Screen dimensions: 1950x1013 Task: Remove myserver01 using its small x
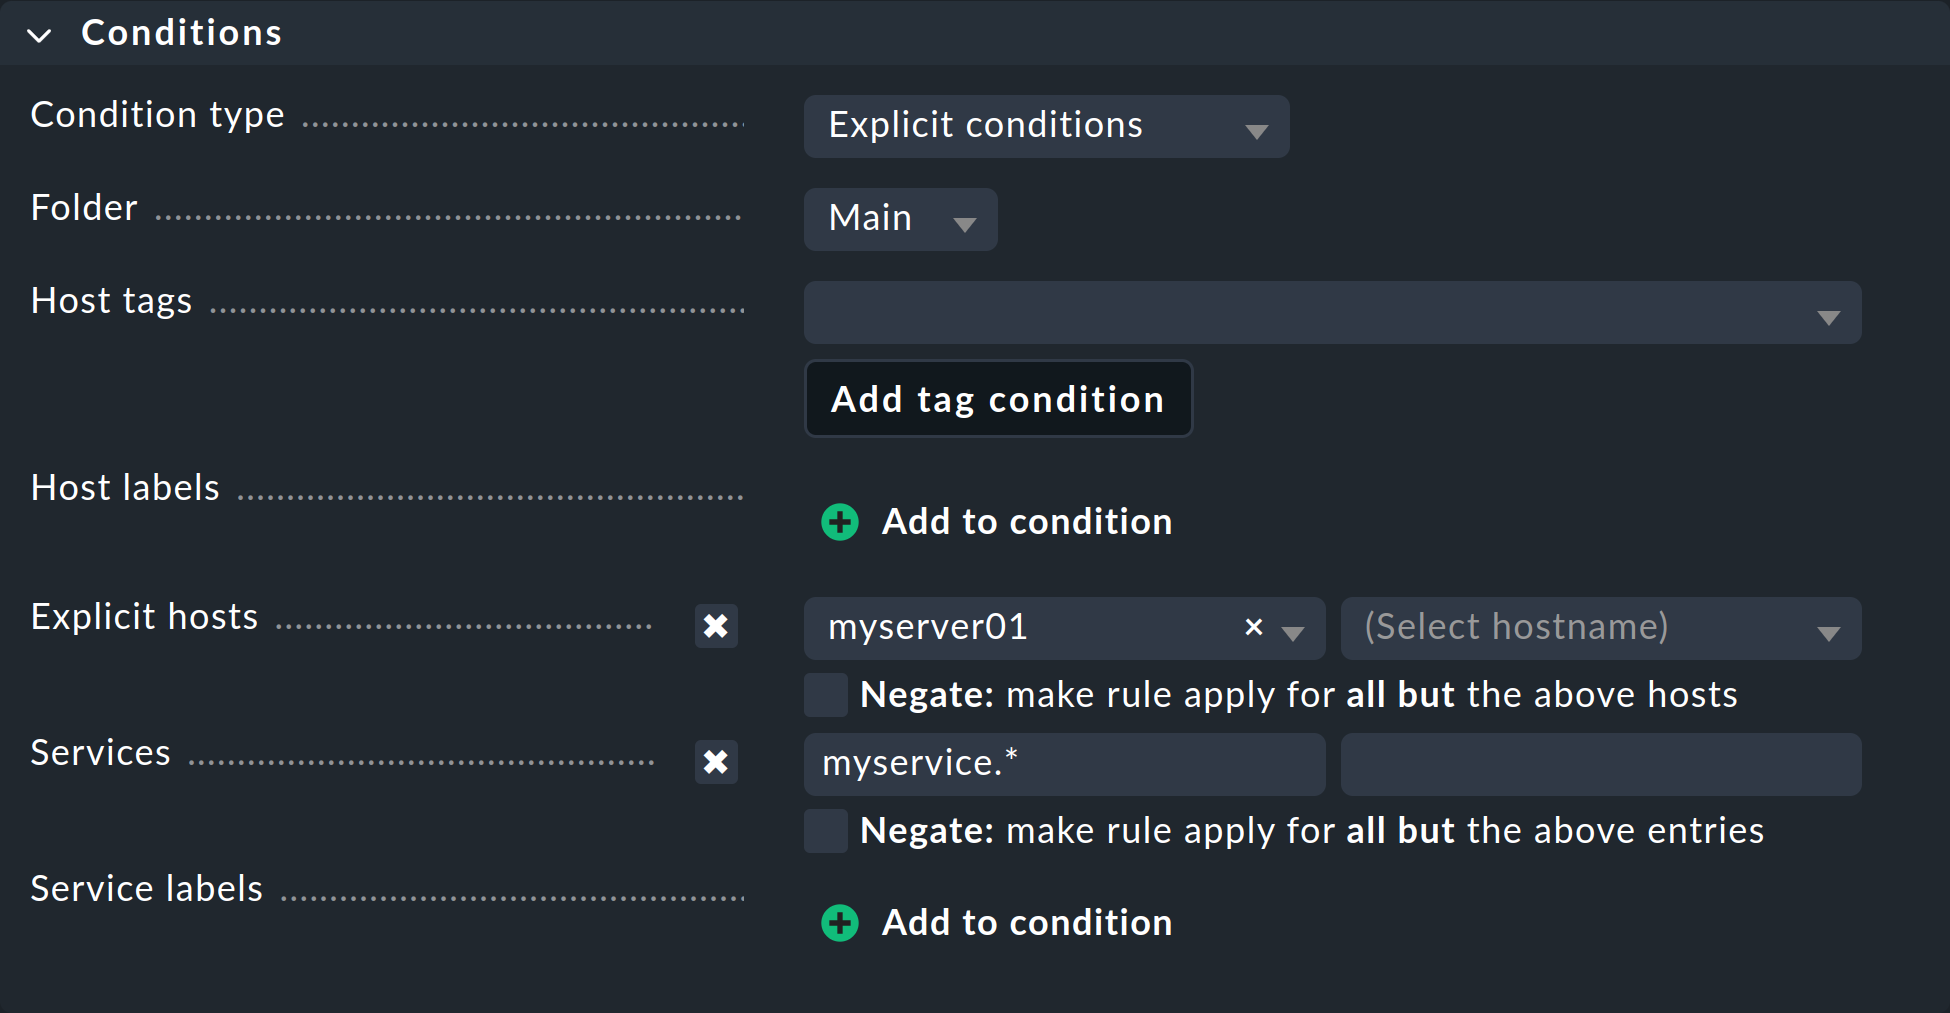pos(1253,628)
